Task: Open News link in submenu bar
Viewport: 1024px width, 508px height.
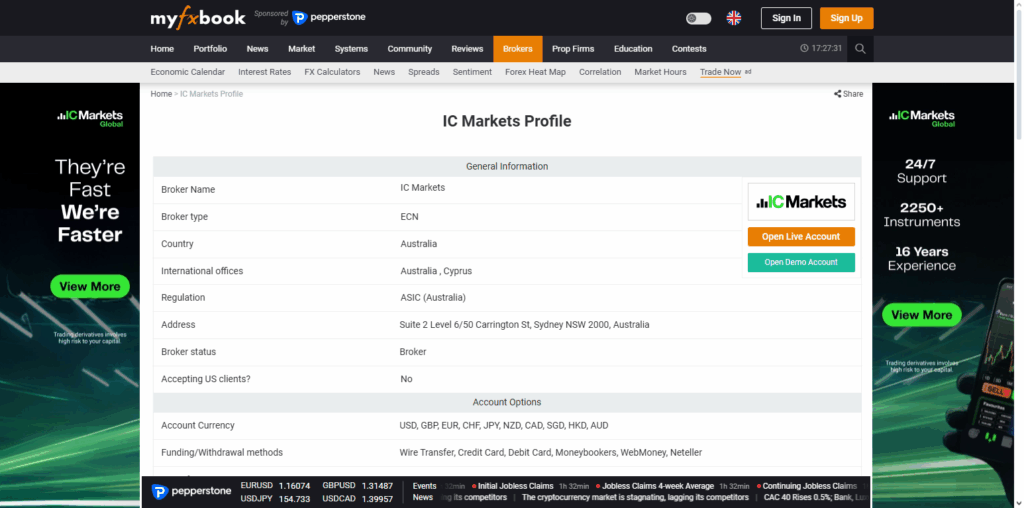Action: click(384, 72)
